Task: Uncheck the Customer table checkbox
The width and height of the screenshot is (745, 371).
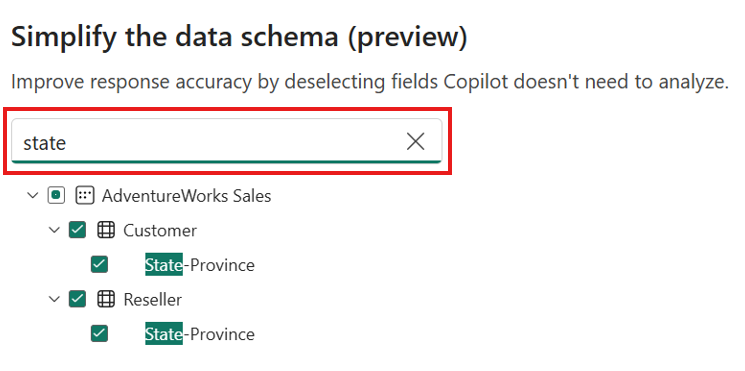Action: coord(77,230)
